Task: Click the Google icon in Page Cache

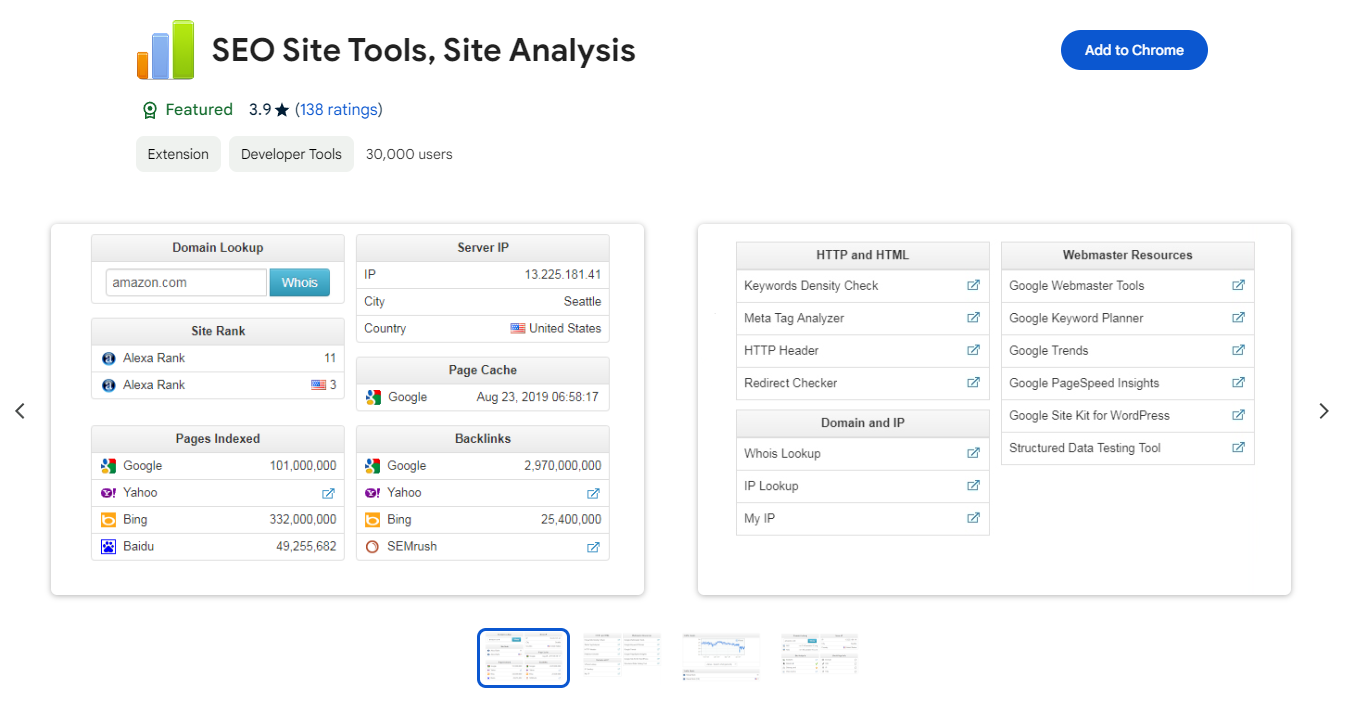Action: pyautogui.click(x=373, y=397)
